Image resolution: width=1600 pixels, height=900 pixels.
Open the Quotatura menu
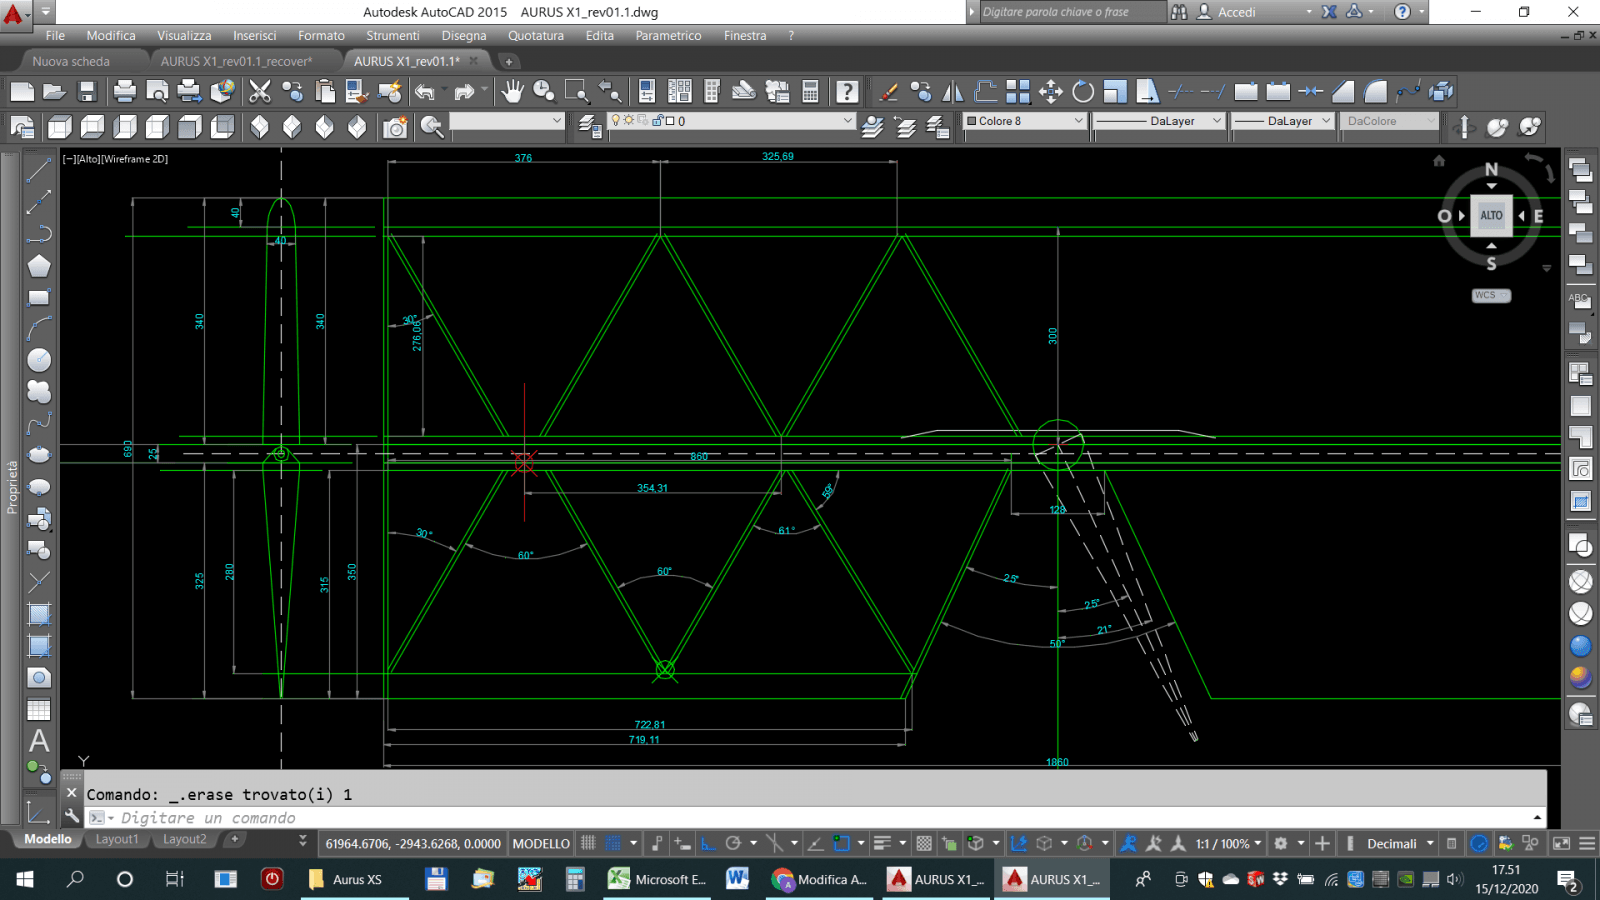535,35
